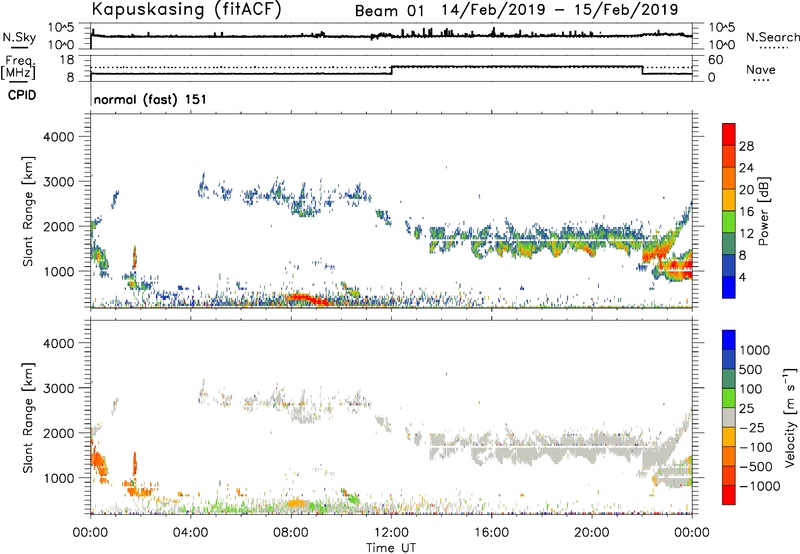This screenshot has height=554, width=800.
Task: Click the red high-power echo near 23:00 UT
Action: tap(676, 267)
